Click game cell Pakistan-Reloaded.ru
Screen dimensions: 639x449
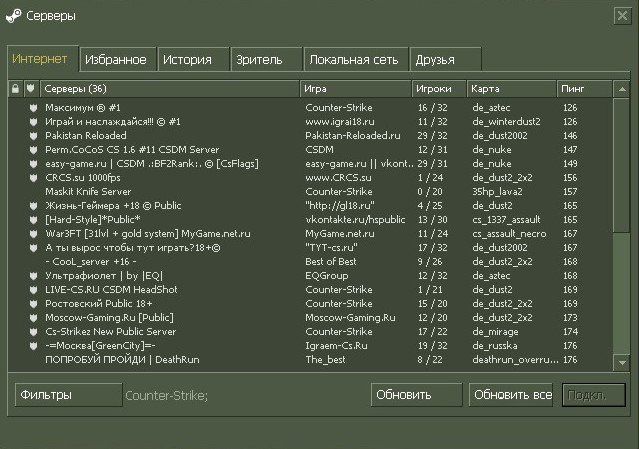[x=353, y=136]
